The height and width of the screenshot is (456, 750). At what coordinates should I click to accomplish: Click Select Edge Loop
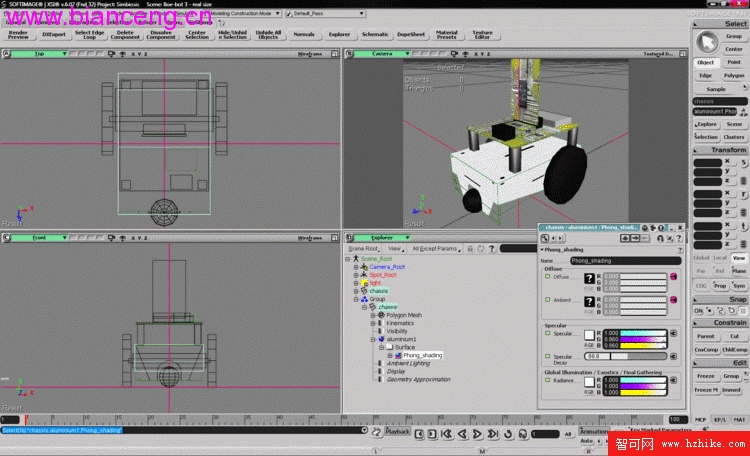click(89, 34)
